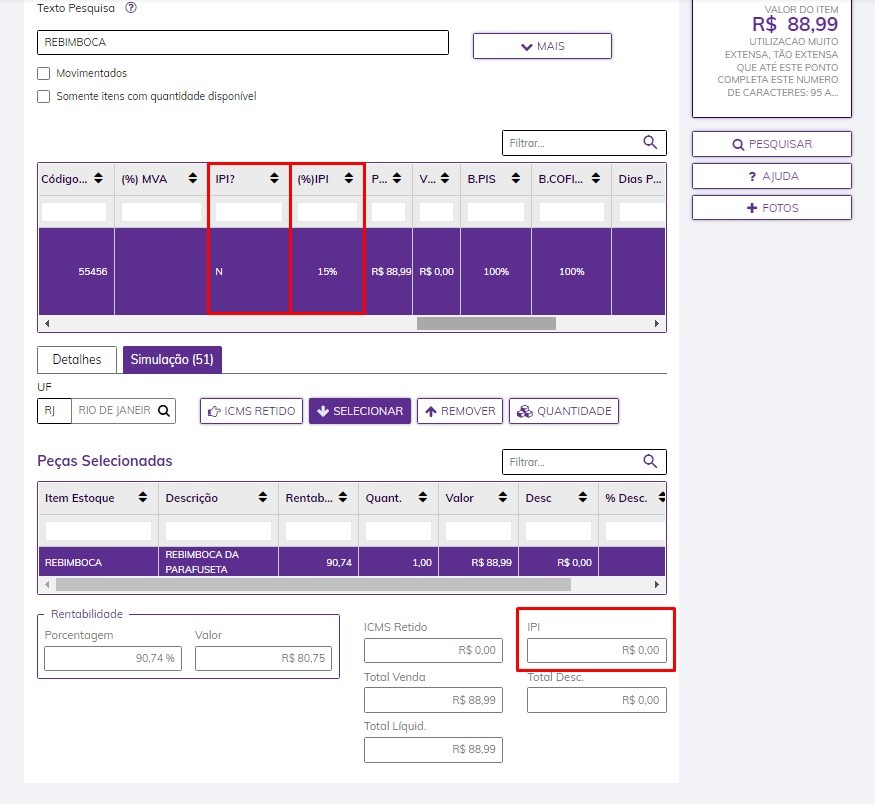
Task: Click the Peças Selecionadas table left scroll arrow
Action: pos(47,585)
